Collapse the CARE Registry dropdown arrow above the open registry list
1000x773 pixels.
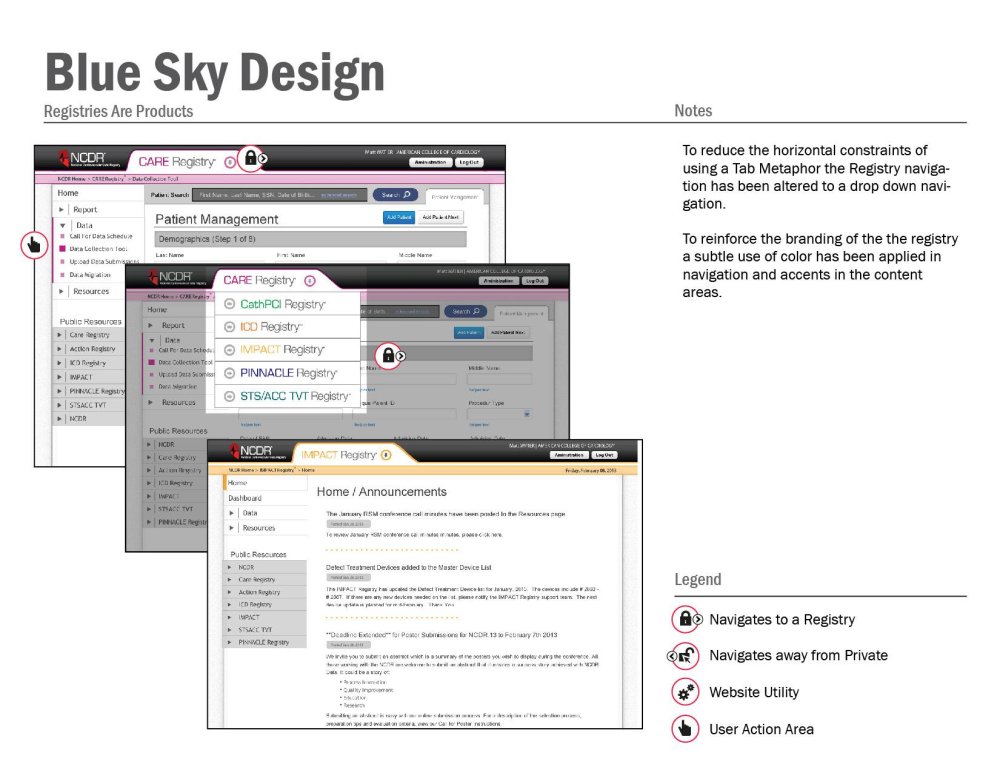click(x=310, y=281)
